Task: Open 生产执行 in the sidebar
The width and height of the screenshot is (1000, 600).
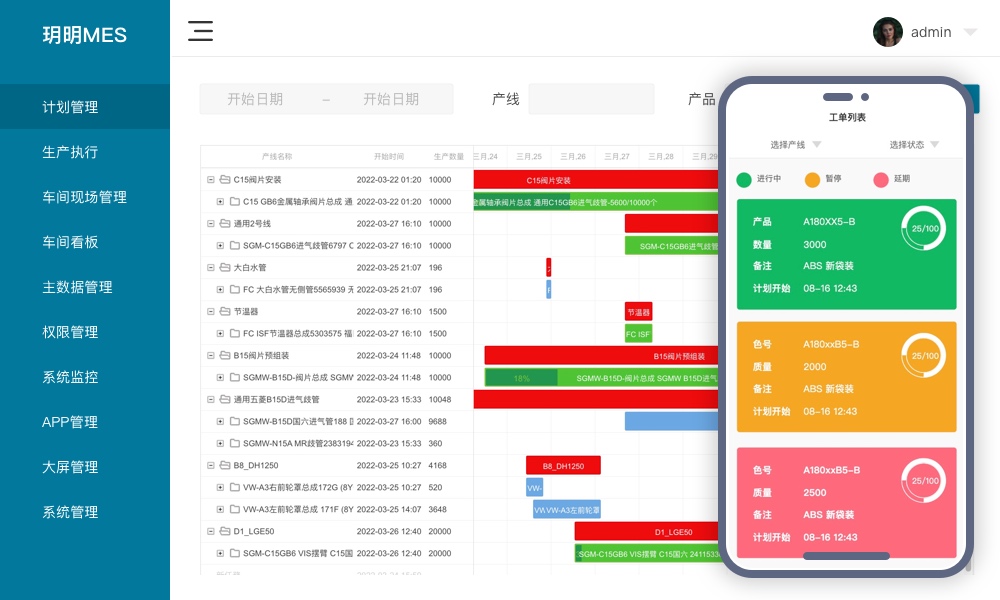Action: click(70, 152)
